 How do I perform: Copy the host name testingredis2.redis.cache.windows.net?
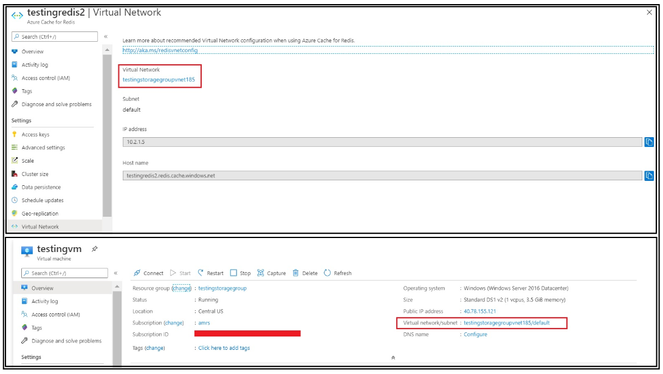pos(649,175)
